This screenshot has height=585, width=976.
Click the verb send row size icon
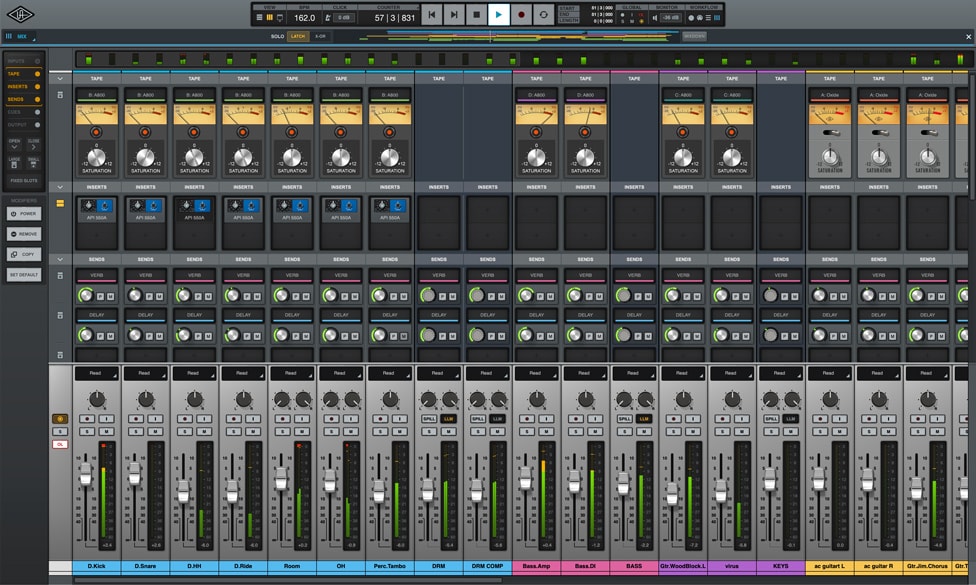coord(60,276)
